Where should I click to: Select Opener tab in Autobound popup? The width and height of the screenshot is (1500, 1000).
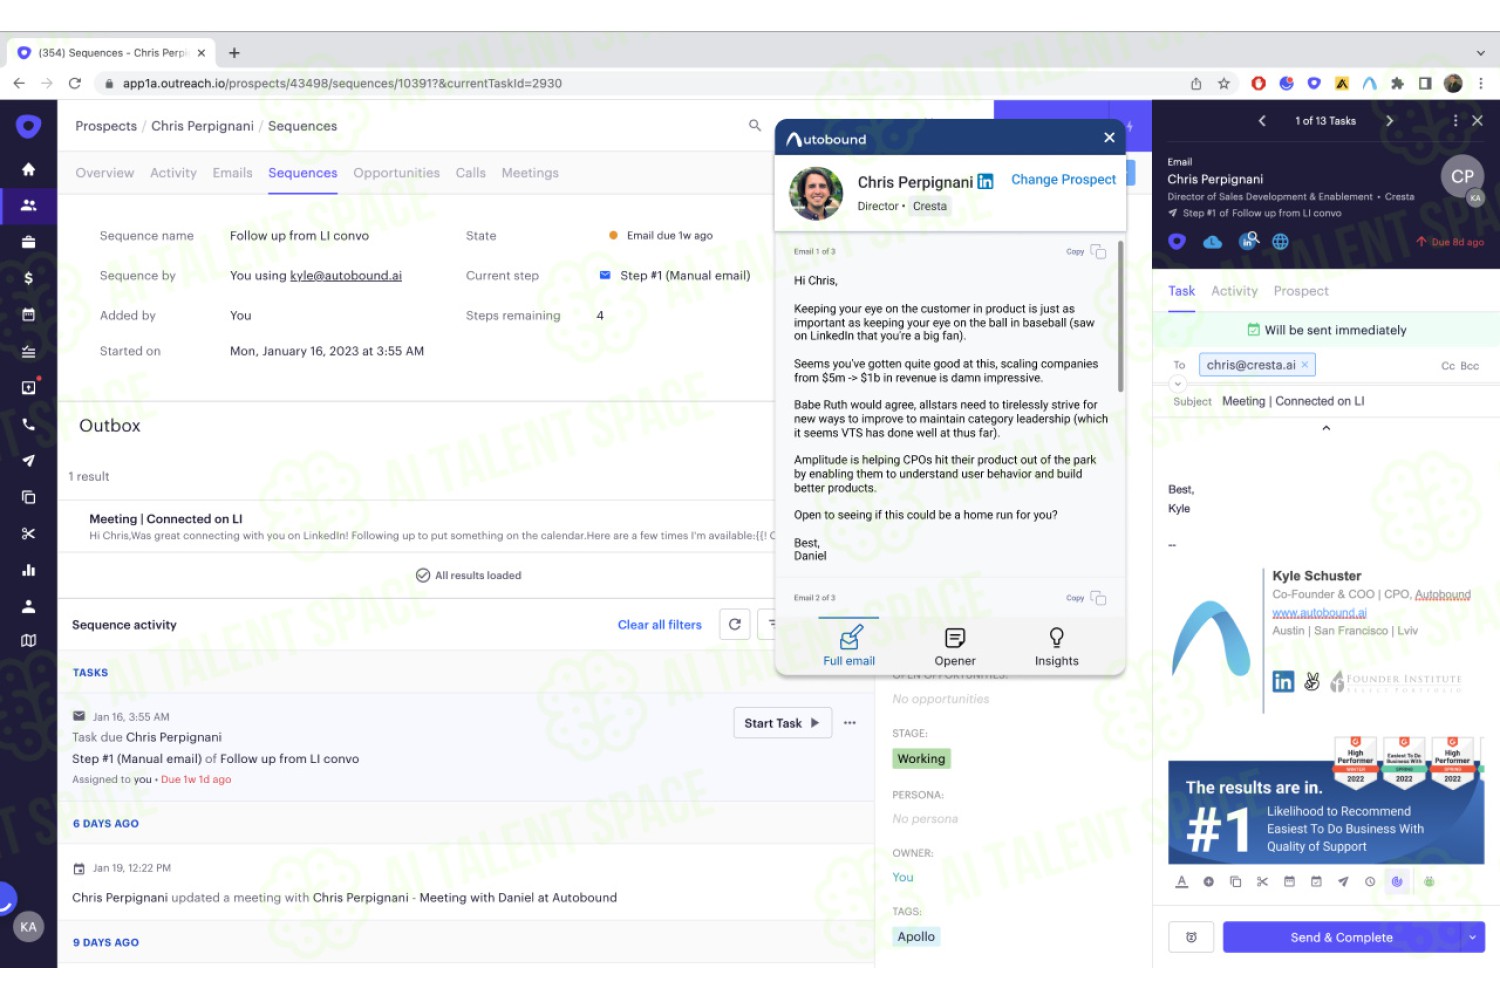955,647
